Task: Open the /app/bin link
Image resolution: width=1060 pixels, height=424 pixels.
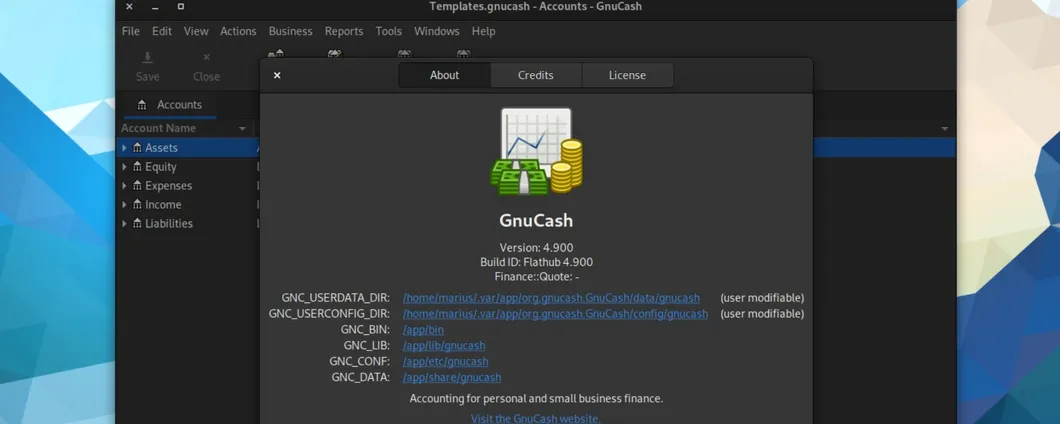Action: 423,330
